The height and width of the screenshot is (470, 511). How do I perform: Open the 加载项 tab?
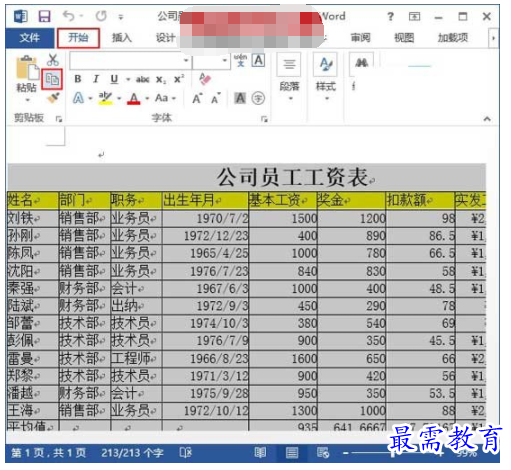pyautogui.click(x=453, y=38)
